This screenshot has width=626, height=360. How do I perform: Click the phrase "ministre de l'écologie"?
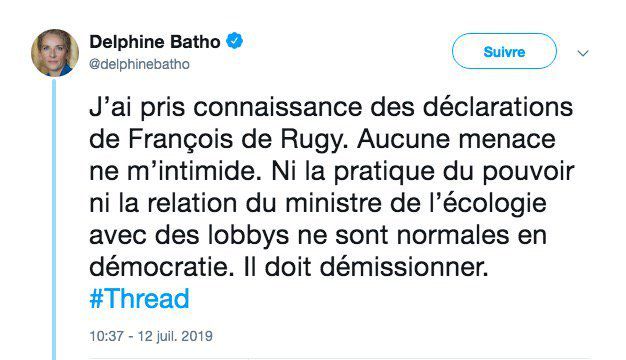[x=416, y=203]
